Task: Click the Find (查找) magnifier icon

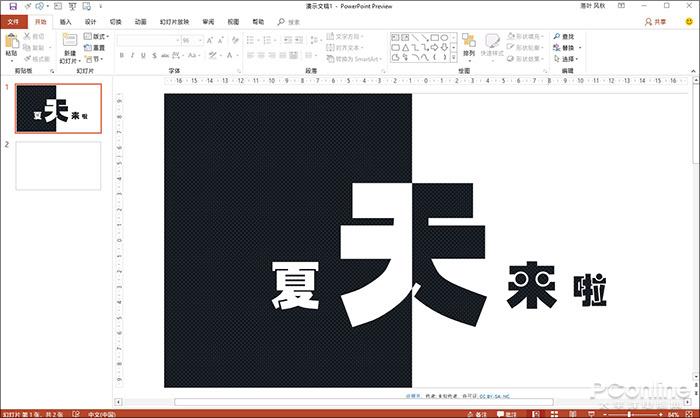Action: click(x=556, y=36)
